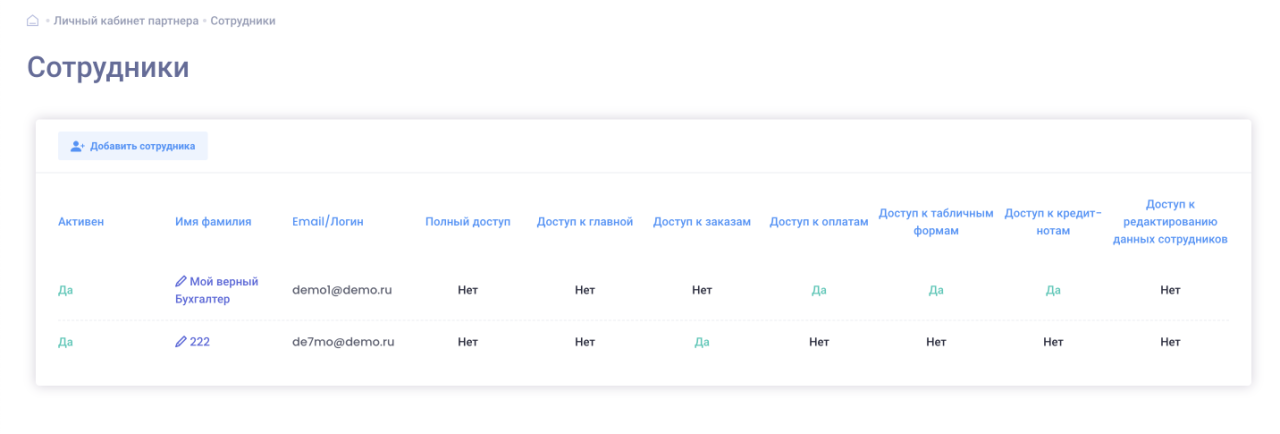Click the pencil icon next to 222
Screen dimensions: 1280x434
point(181,342)
